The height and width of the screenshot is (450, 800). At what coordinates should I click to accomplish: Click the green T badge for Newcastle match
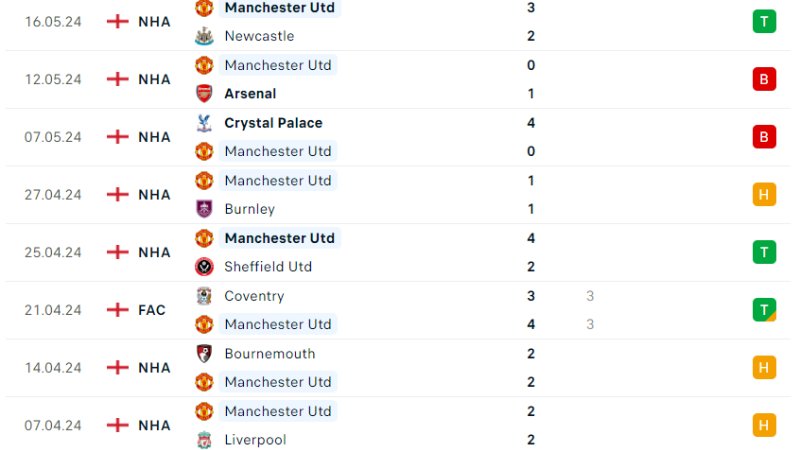764,21
